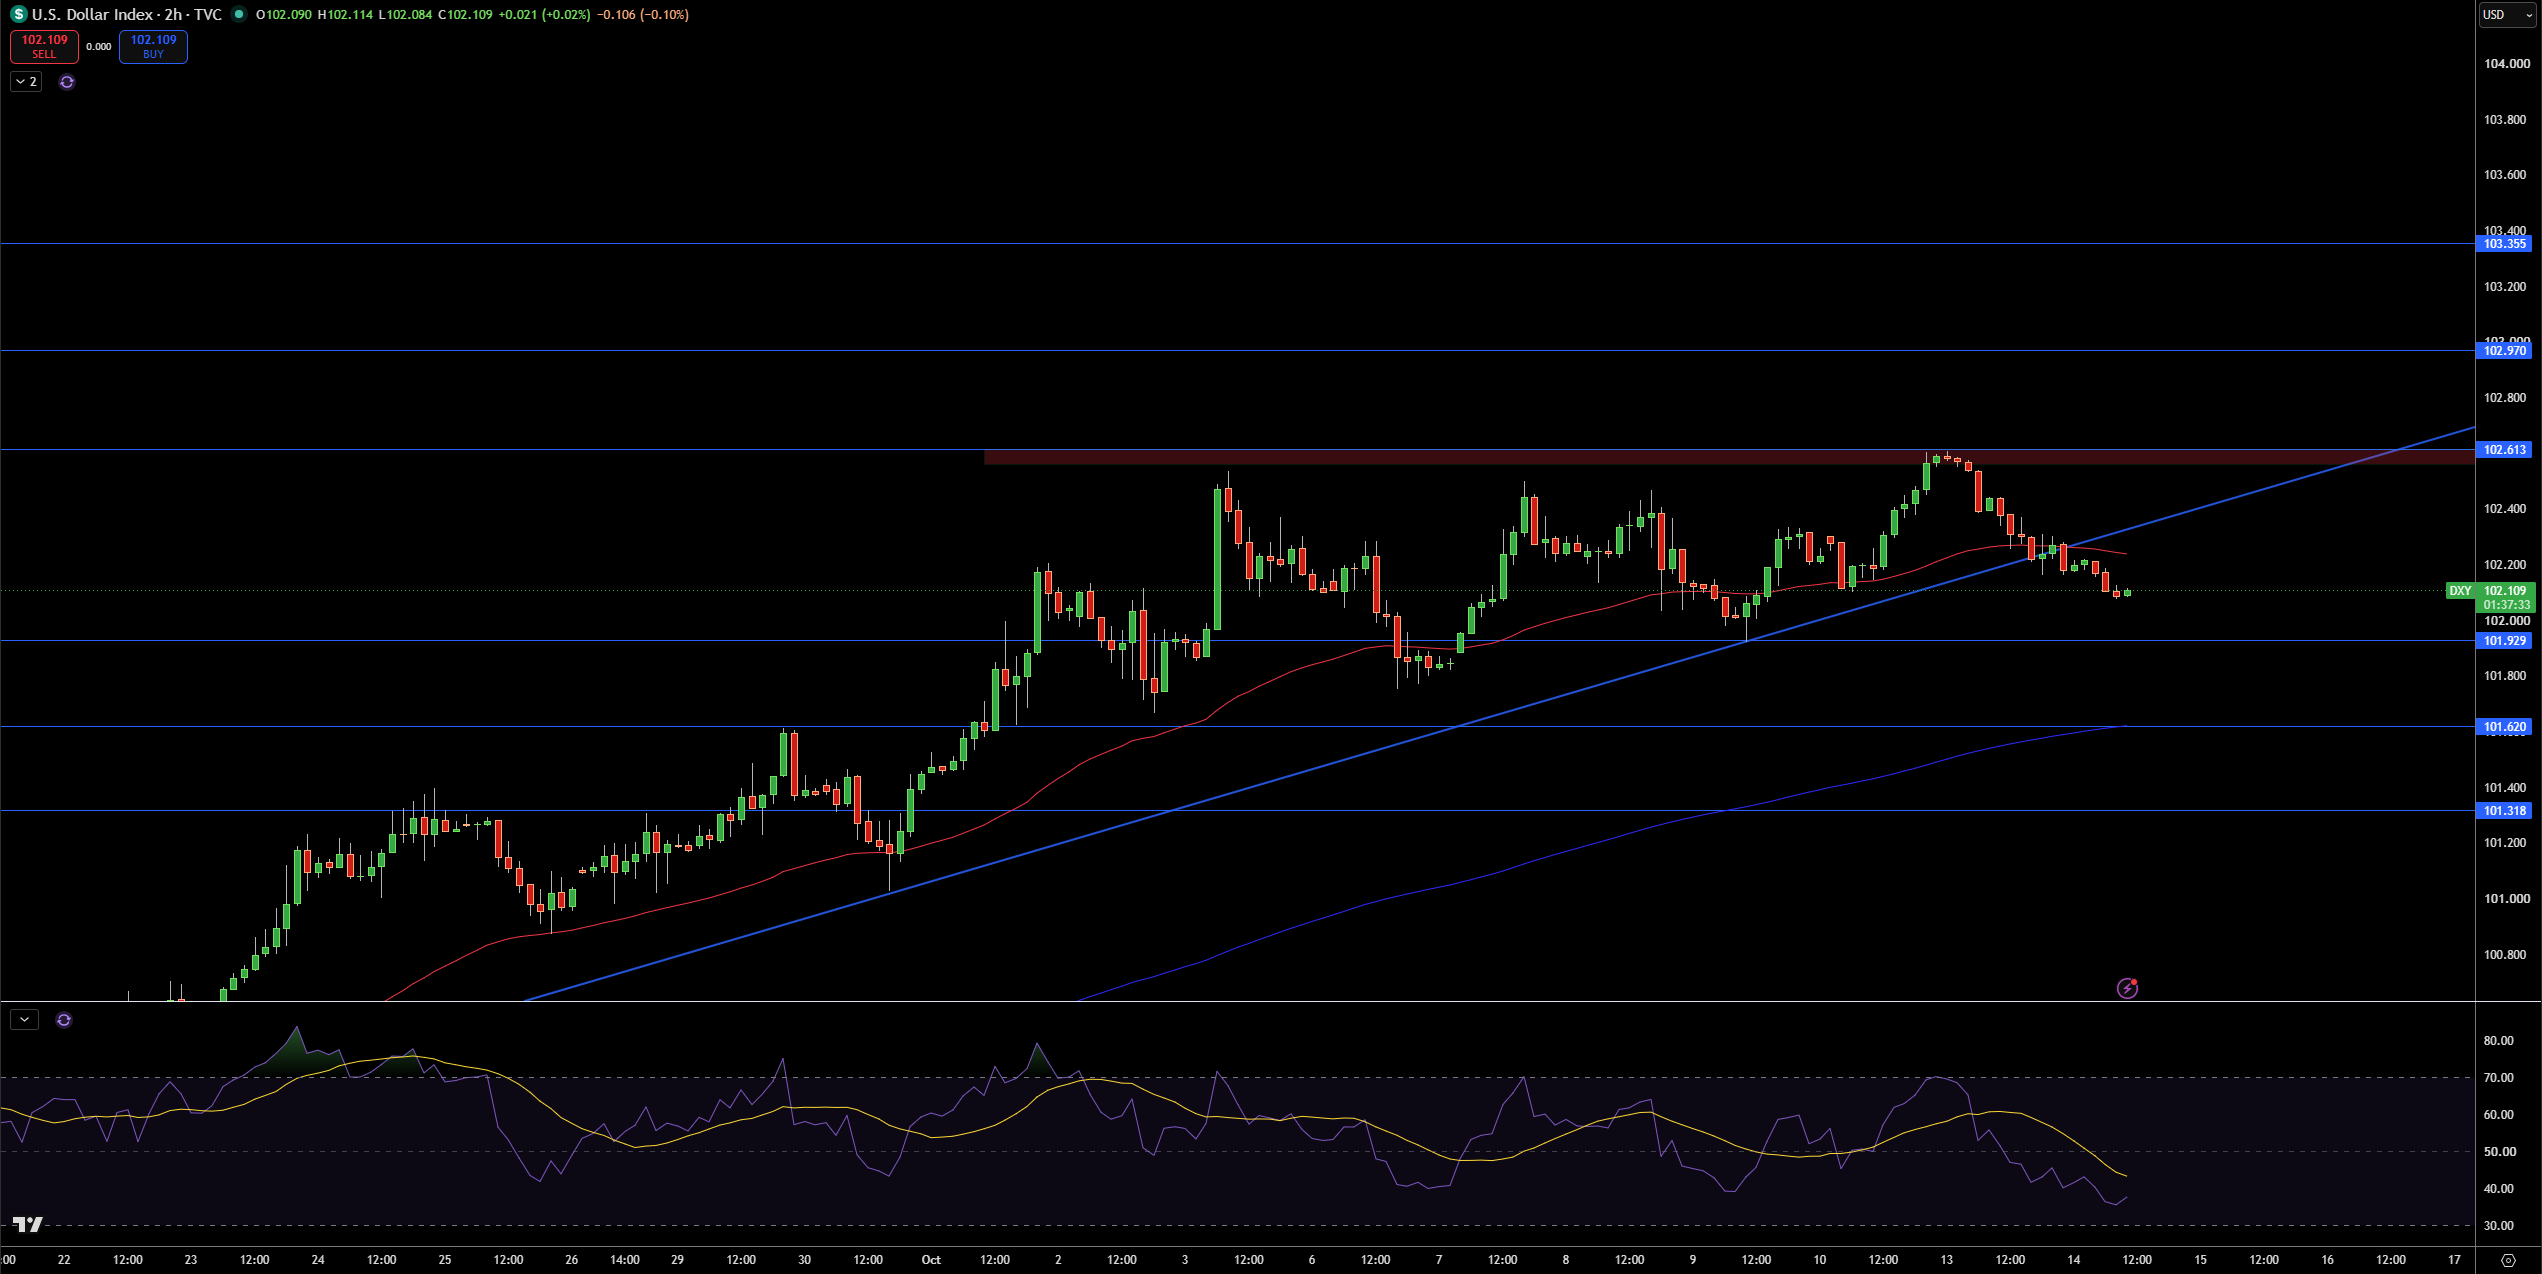This screenshot has width=2542, height=1274.
Task: Select the 103.355 horizontal line price label
Action: [2504, 244]
